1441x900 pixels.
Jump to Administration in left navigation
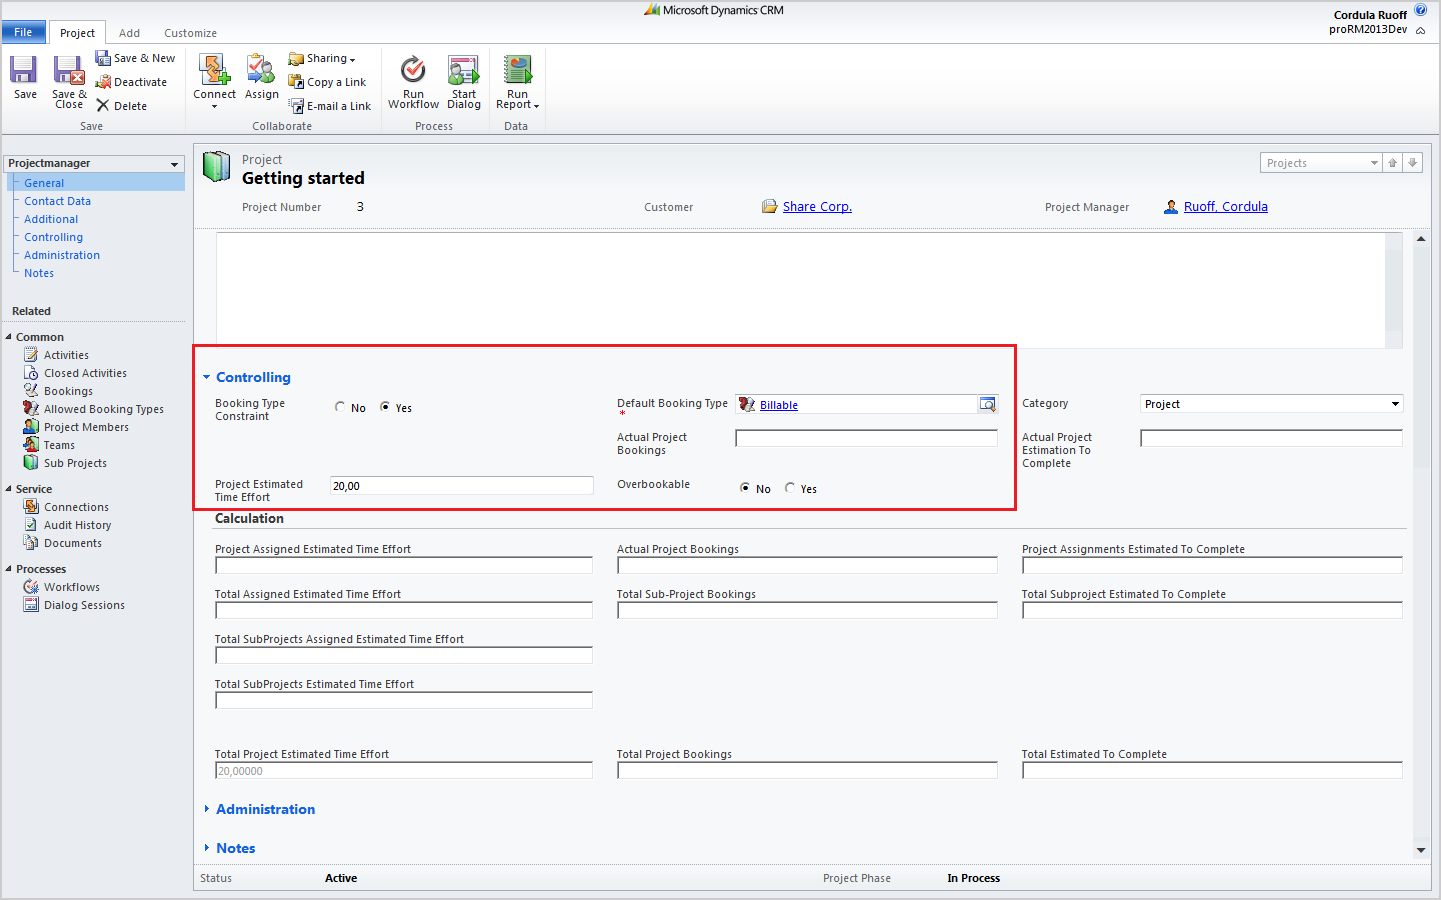tap(62, 255)
